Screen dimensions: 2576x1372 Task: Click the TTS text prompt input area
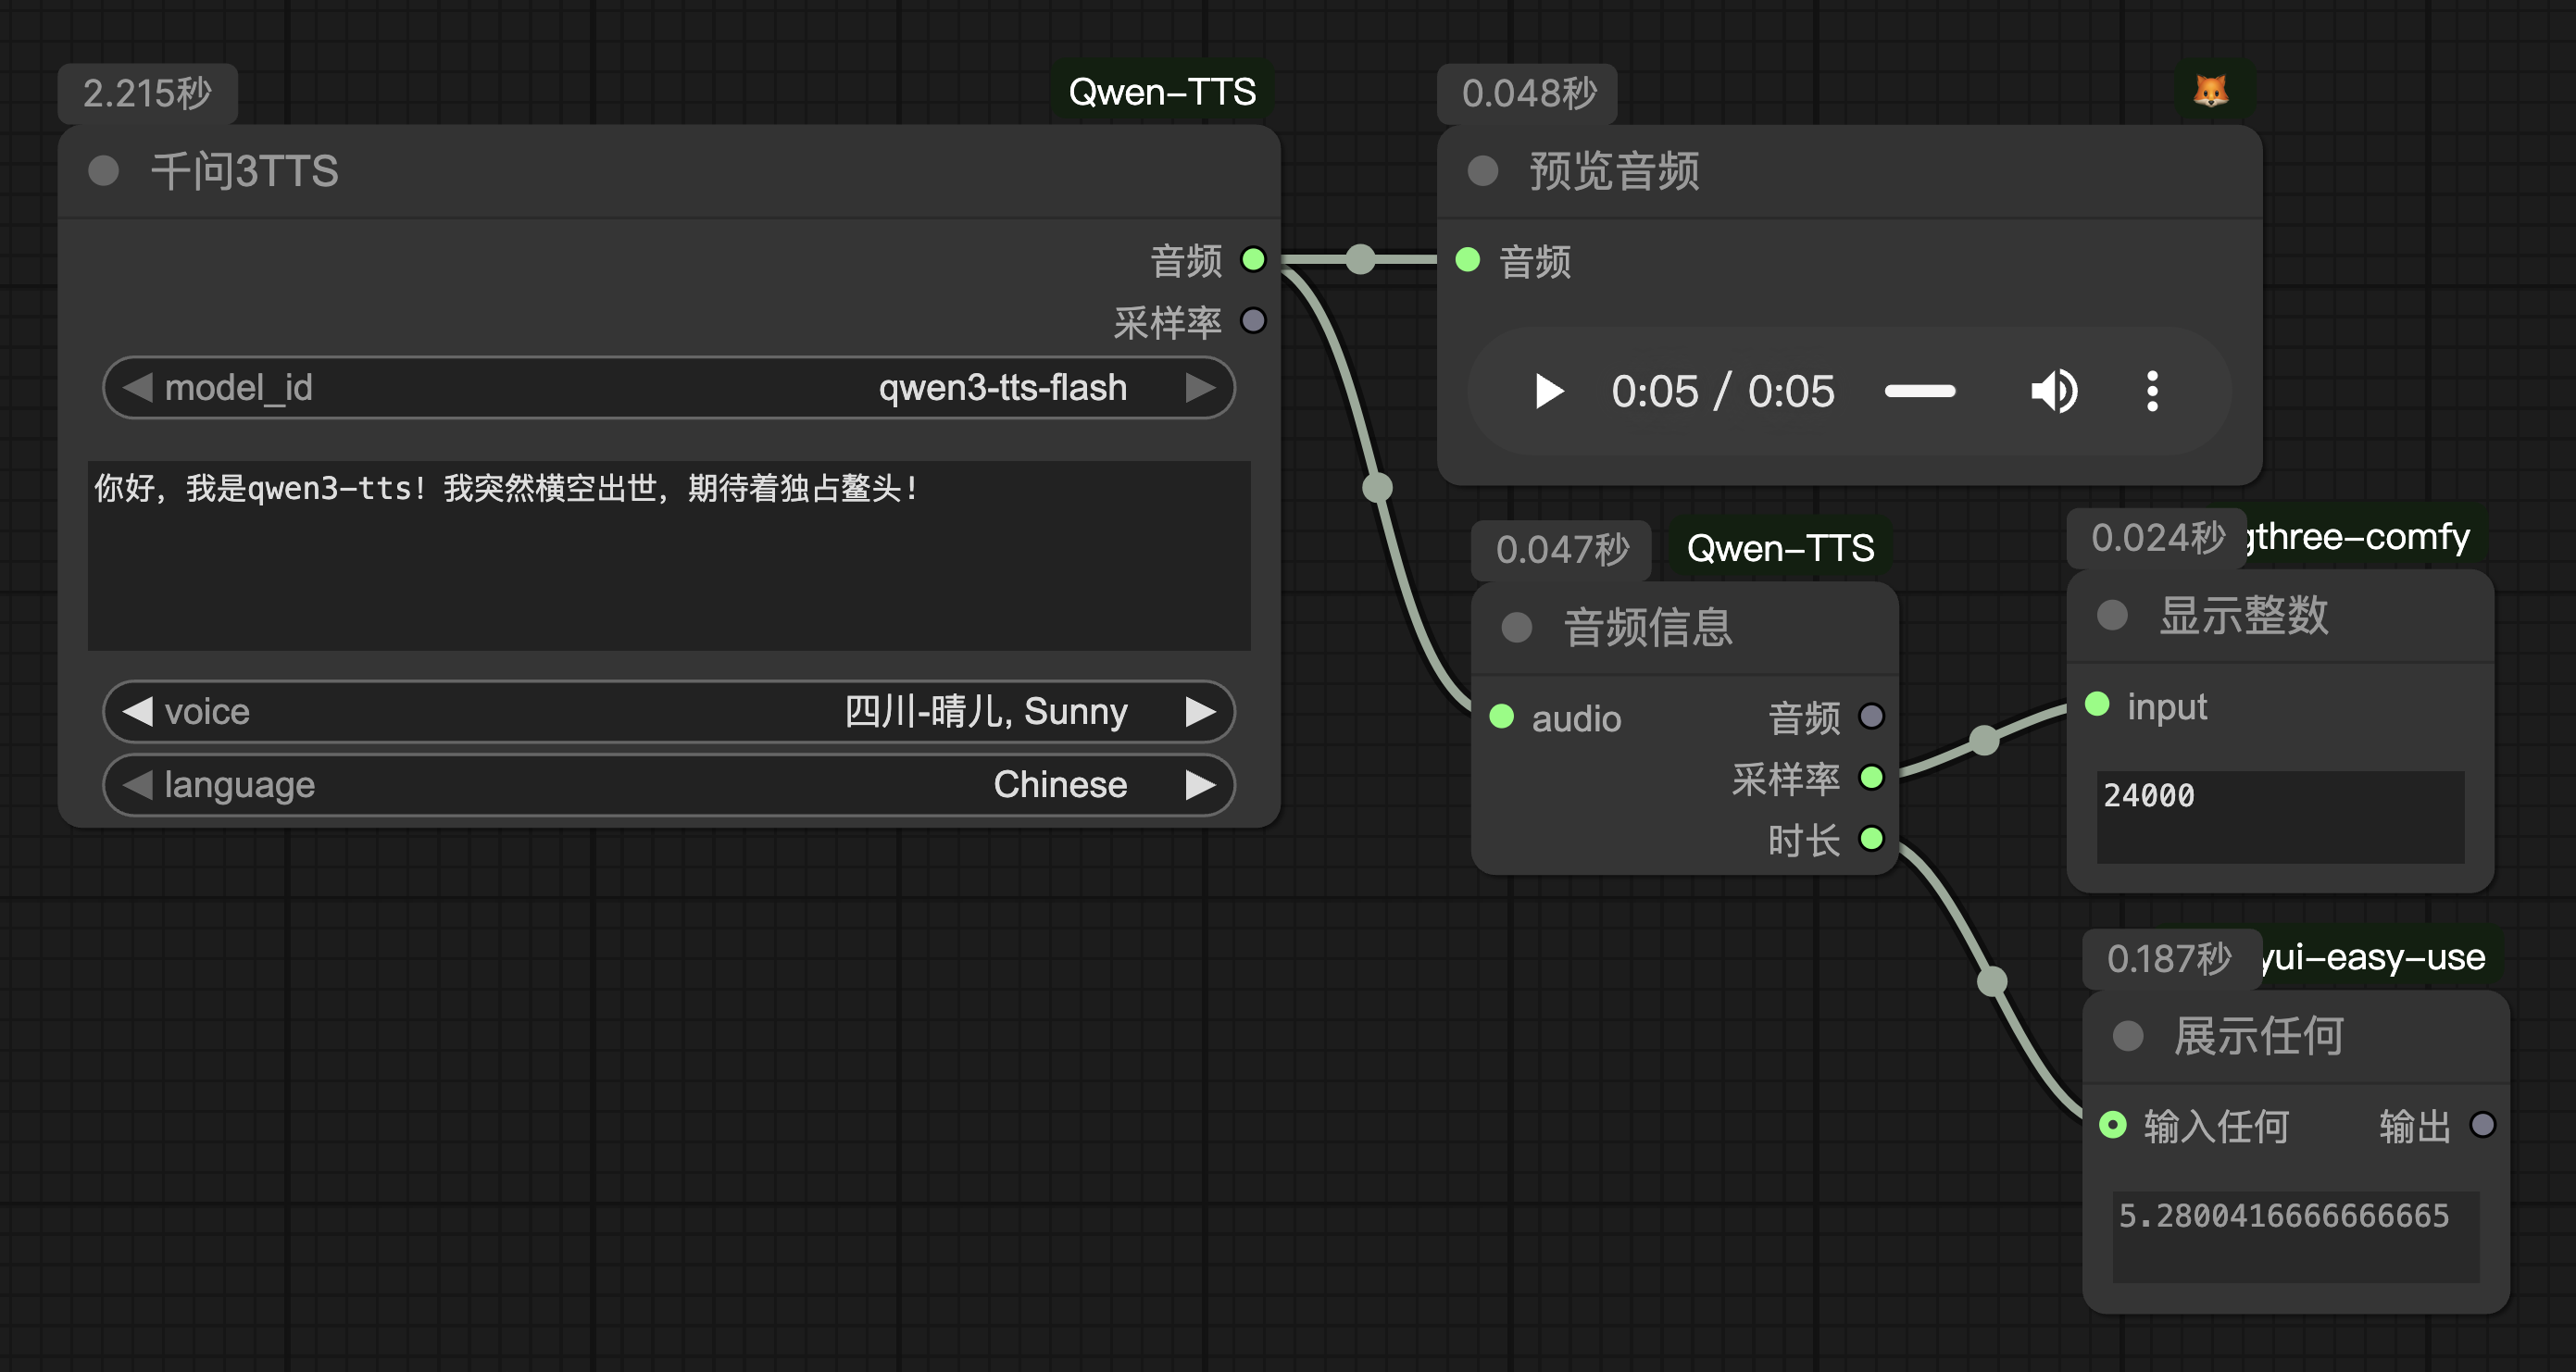point(669,555)
